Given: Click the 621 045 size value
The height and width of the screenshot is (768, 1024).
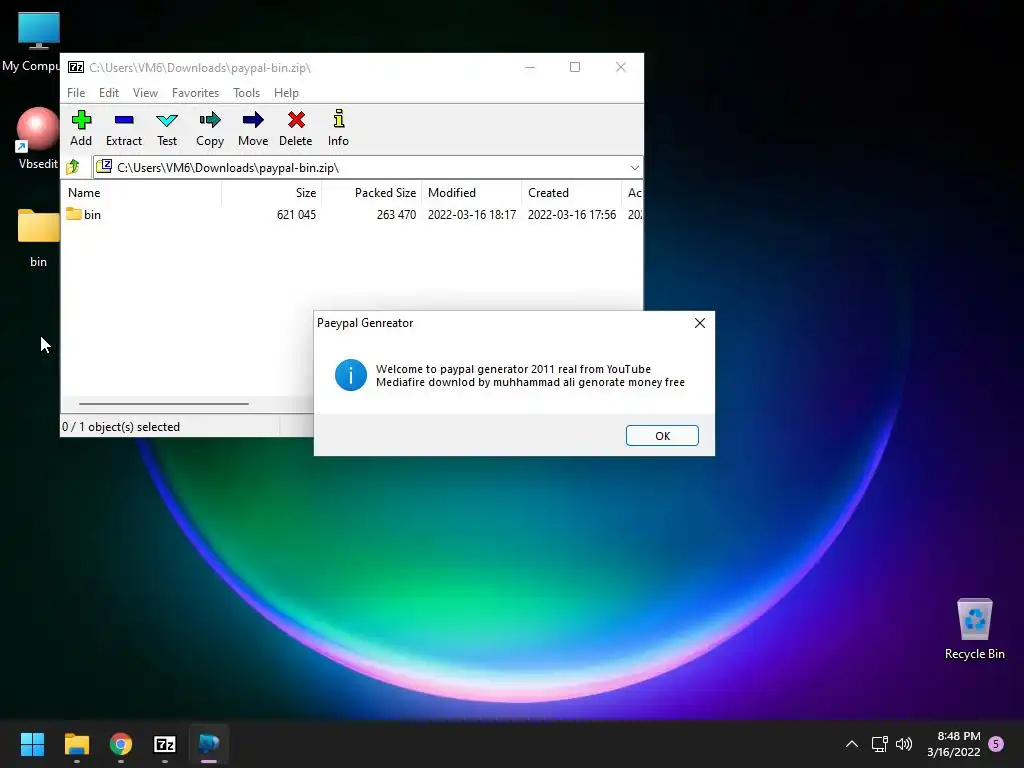Looking at the screenshot, I should point(296,214).
